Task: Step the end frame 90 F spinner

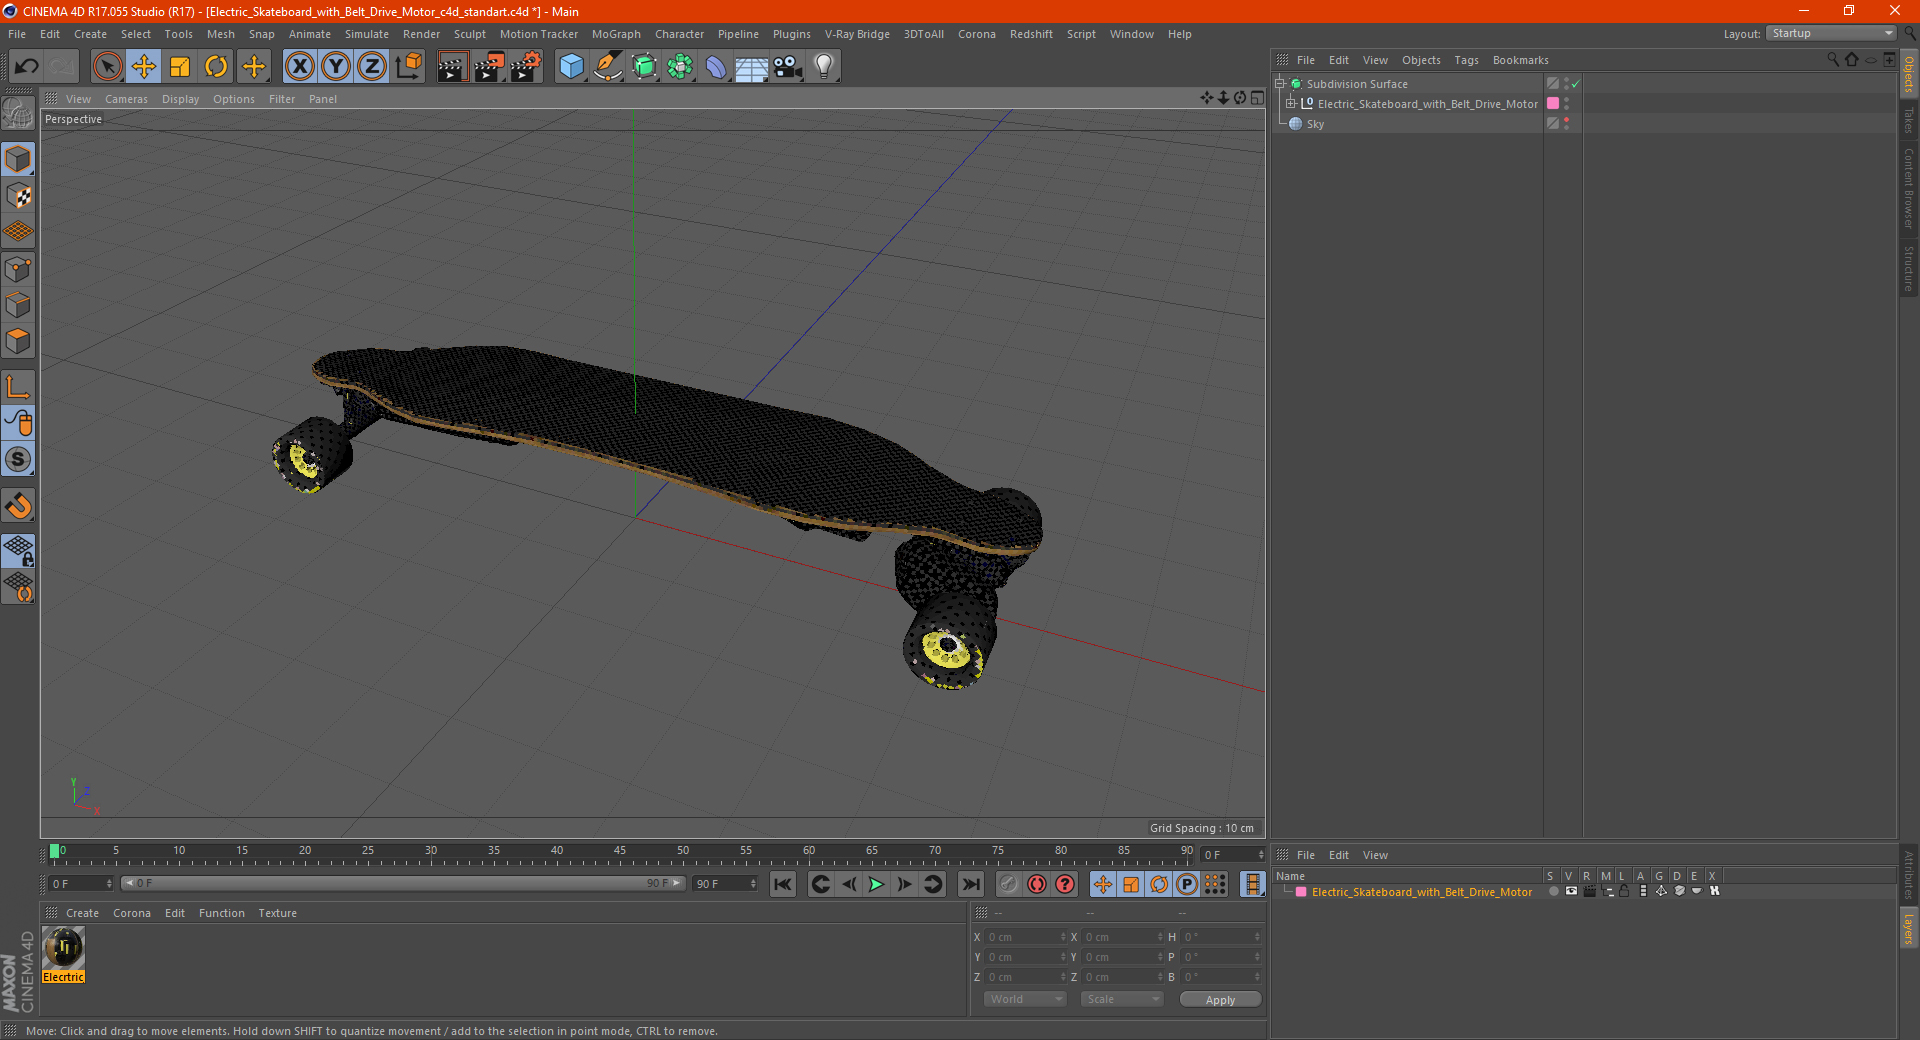Action: [753, 884]
